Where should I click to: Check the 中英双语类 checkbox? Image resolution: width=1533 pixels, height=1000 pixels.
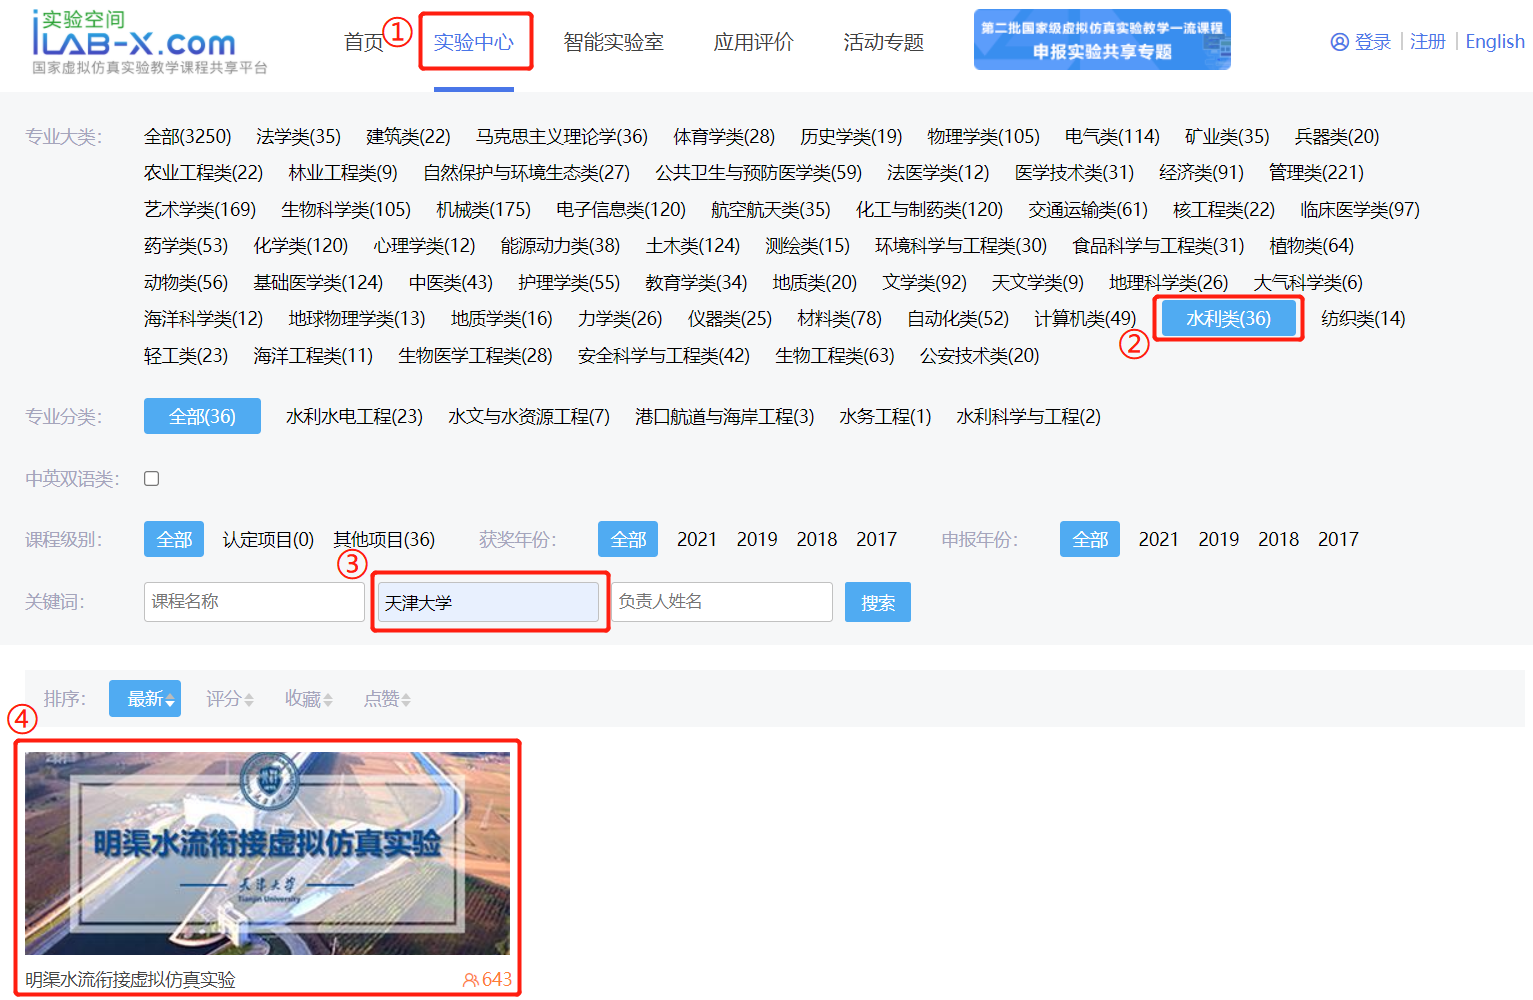(x=151, y=478)
